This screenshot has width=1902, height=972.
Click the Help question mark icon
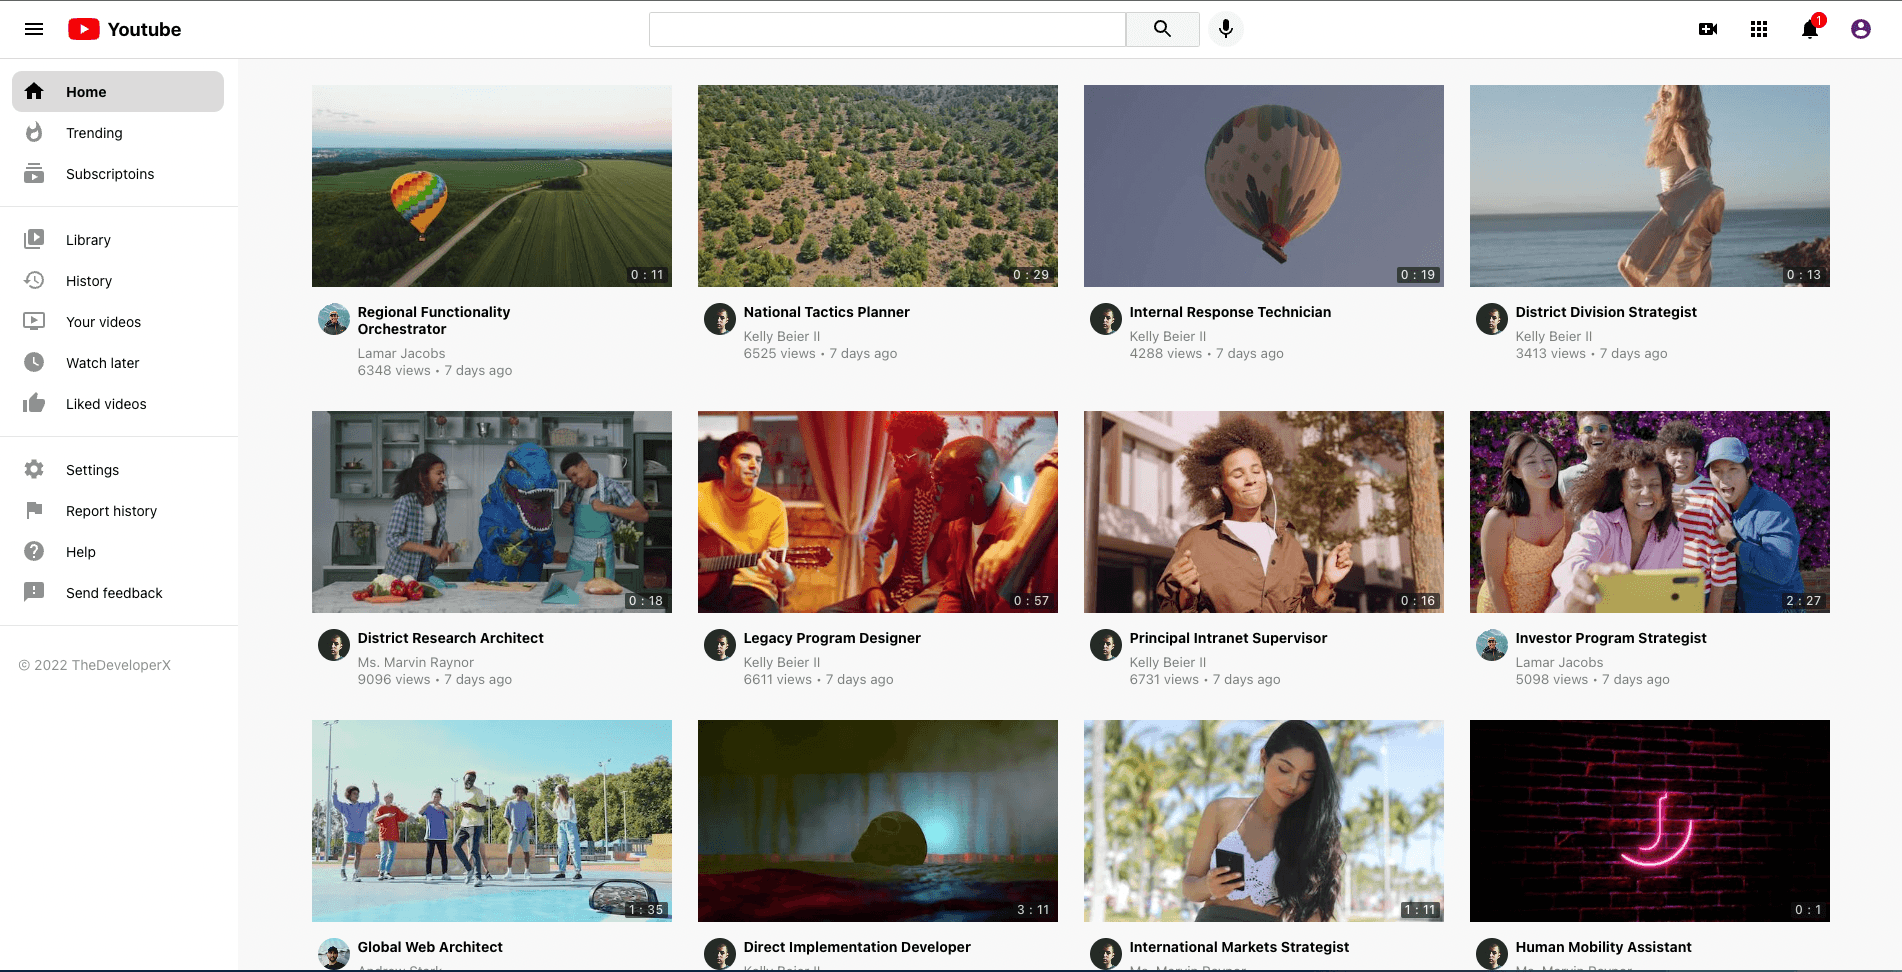click(34, 551)
